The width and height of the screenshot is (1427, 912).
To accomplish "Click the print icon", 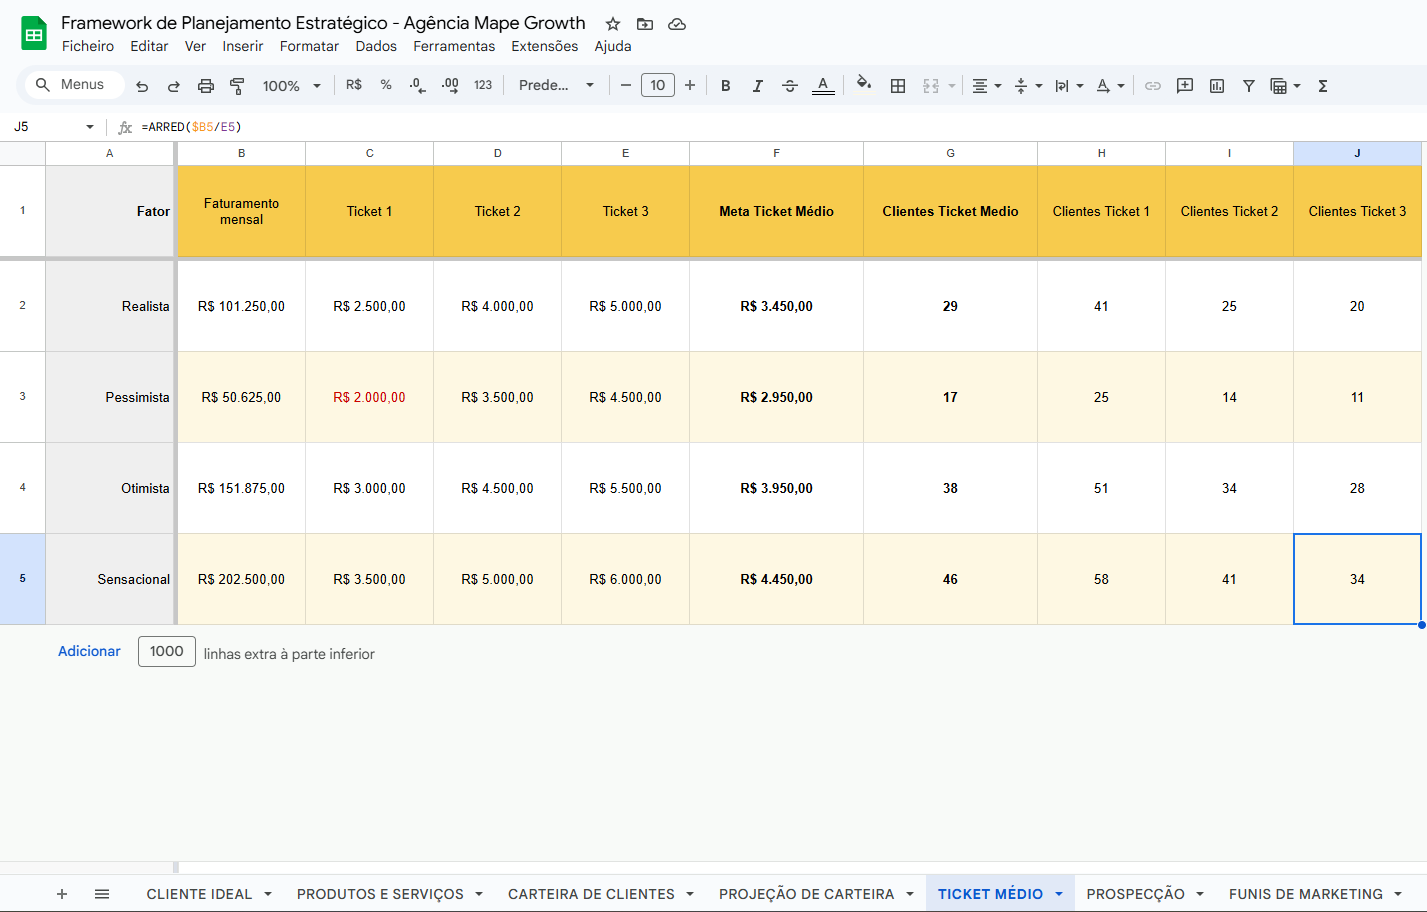I will pos(205,86).
